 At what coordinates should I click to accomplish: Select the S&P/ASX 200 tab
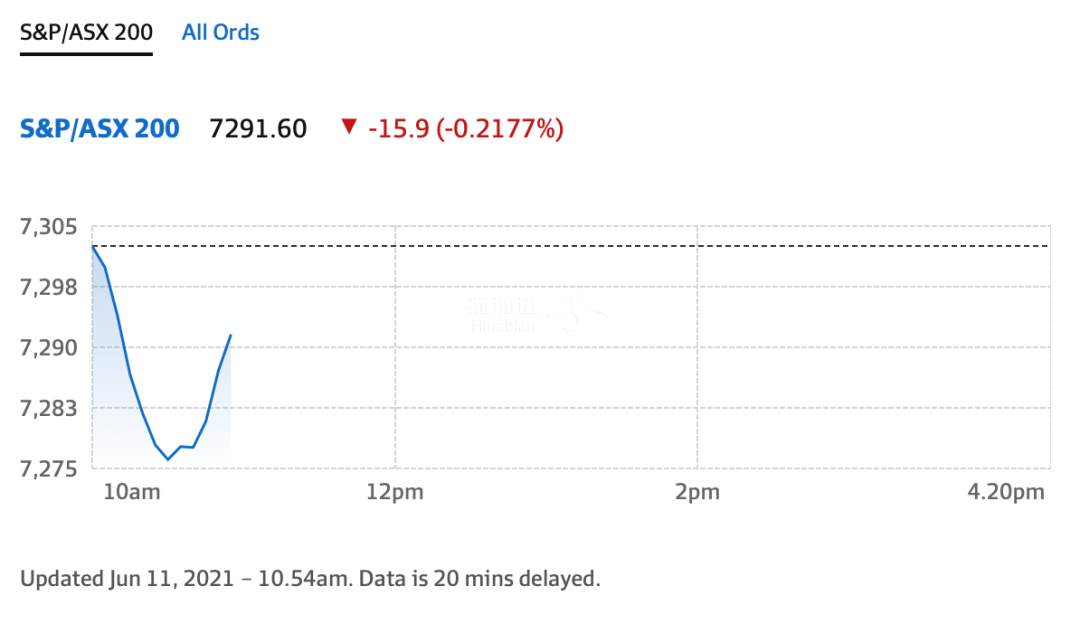pyautogui.click(x=86, y=32)
